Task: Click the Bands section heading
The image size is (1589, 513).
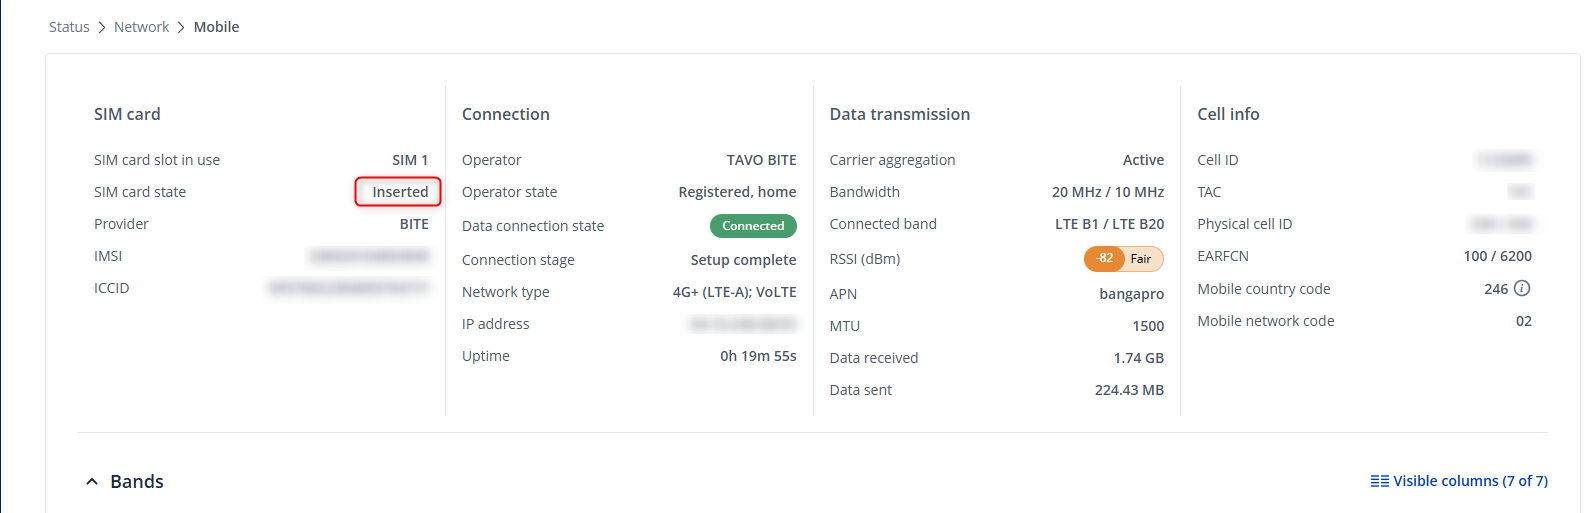Action: (x=137, y=482)
